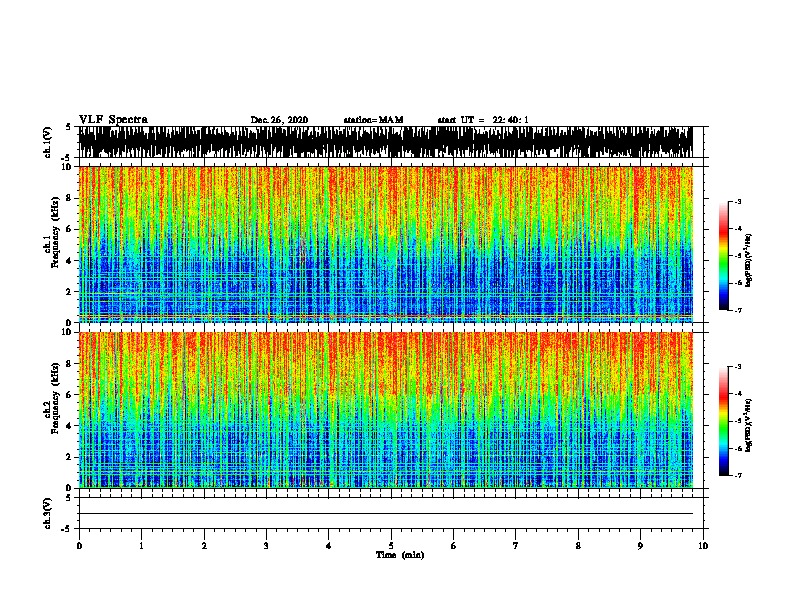Click ch.2 frequency tick label '4'
This screenshot has height=612, width=792.
pos(70,426)
